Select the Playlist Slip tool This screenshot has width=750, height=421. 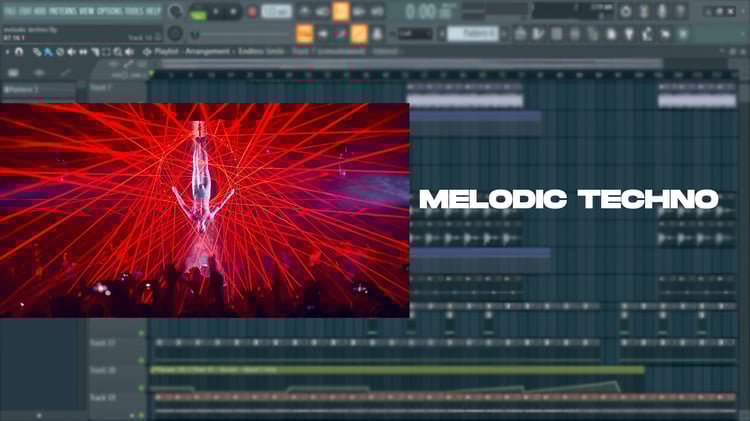coord(83,52)
